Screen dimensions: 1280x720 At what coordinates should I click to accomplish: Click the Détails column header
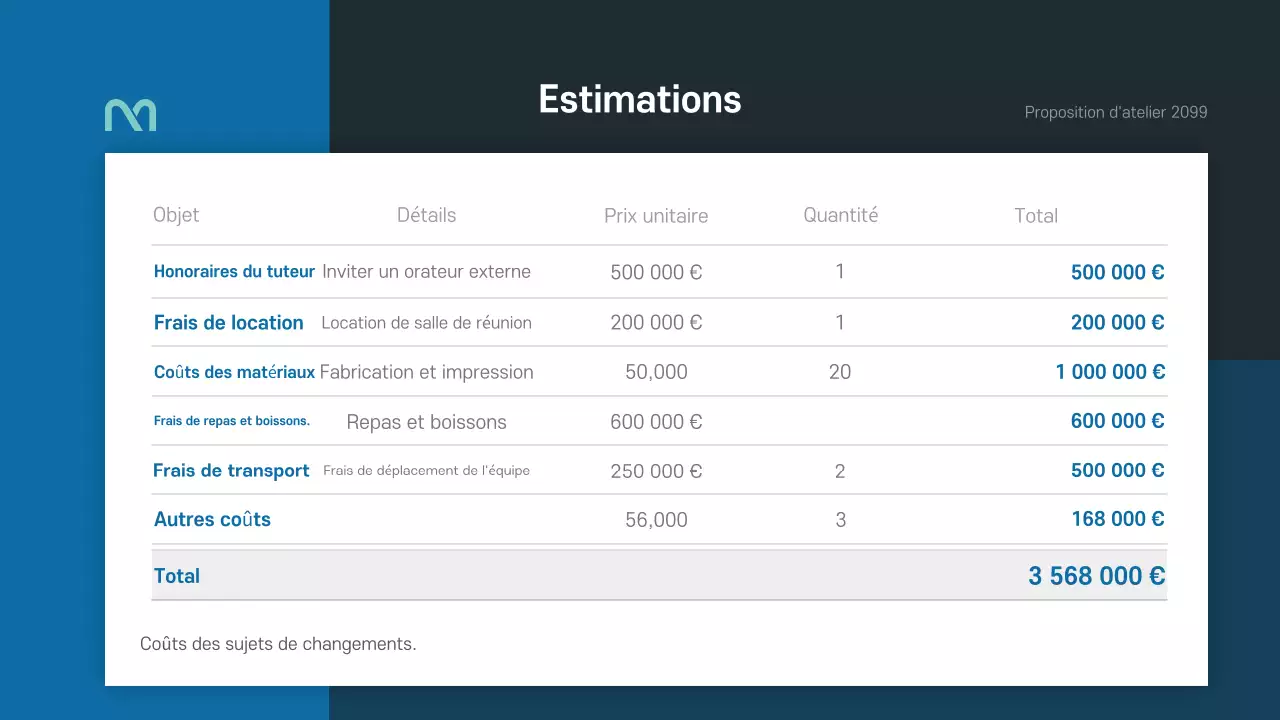click(x=426, y=215)
